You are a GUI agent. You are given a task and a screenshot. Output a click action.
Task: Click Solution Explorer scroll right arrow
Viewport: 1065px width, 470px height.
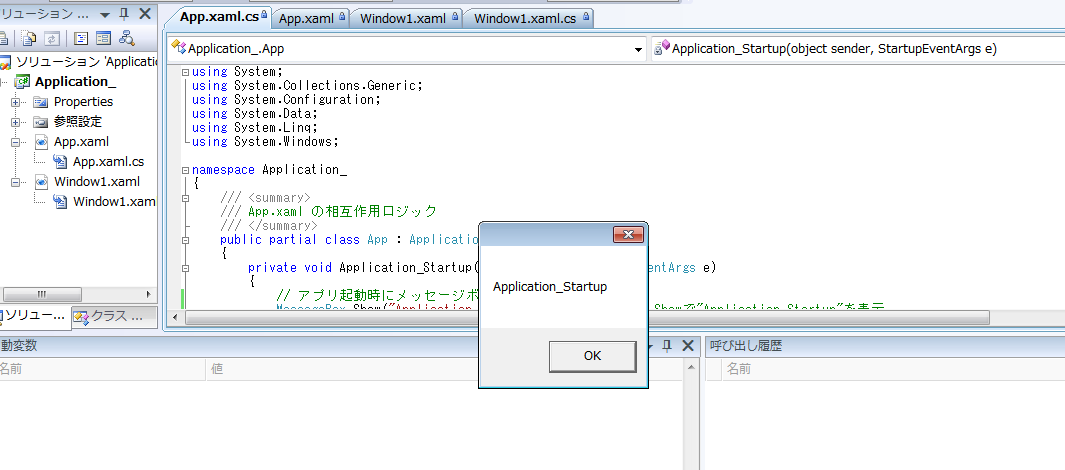pos(149,294)
